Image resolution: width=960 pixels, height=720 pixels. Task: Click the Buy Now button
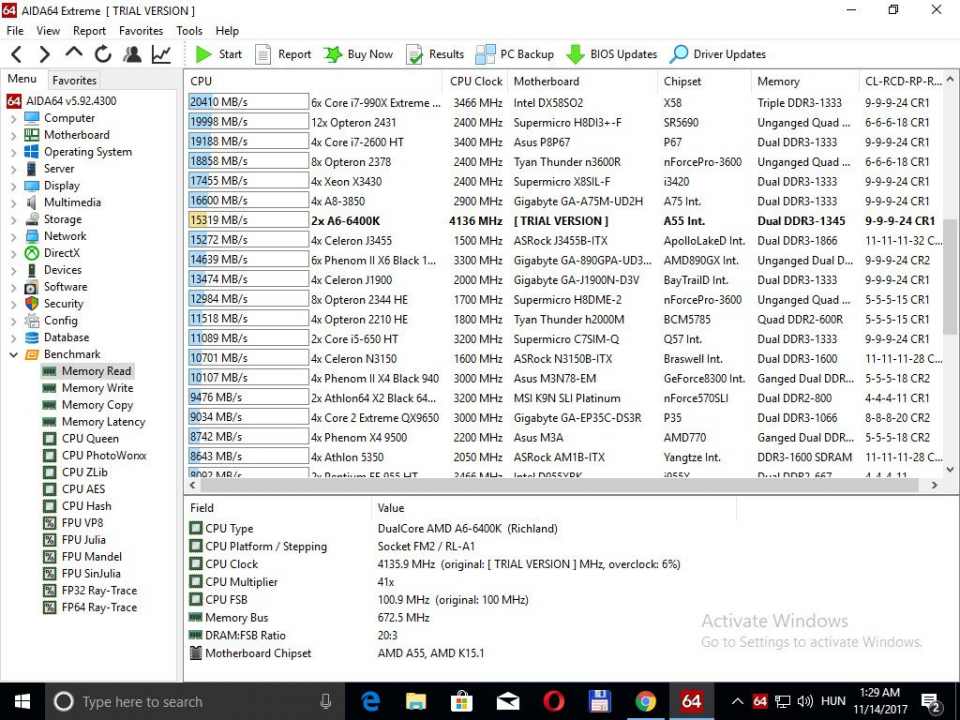coord(358,54)
